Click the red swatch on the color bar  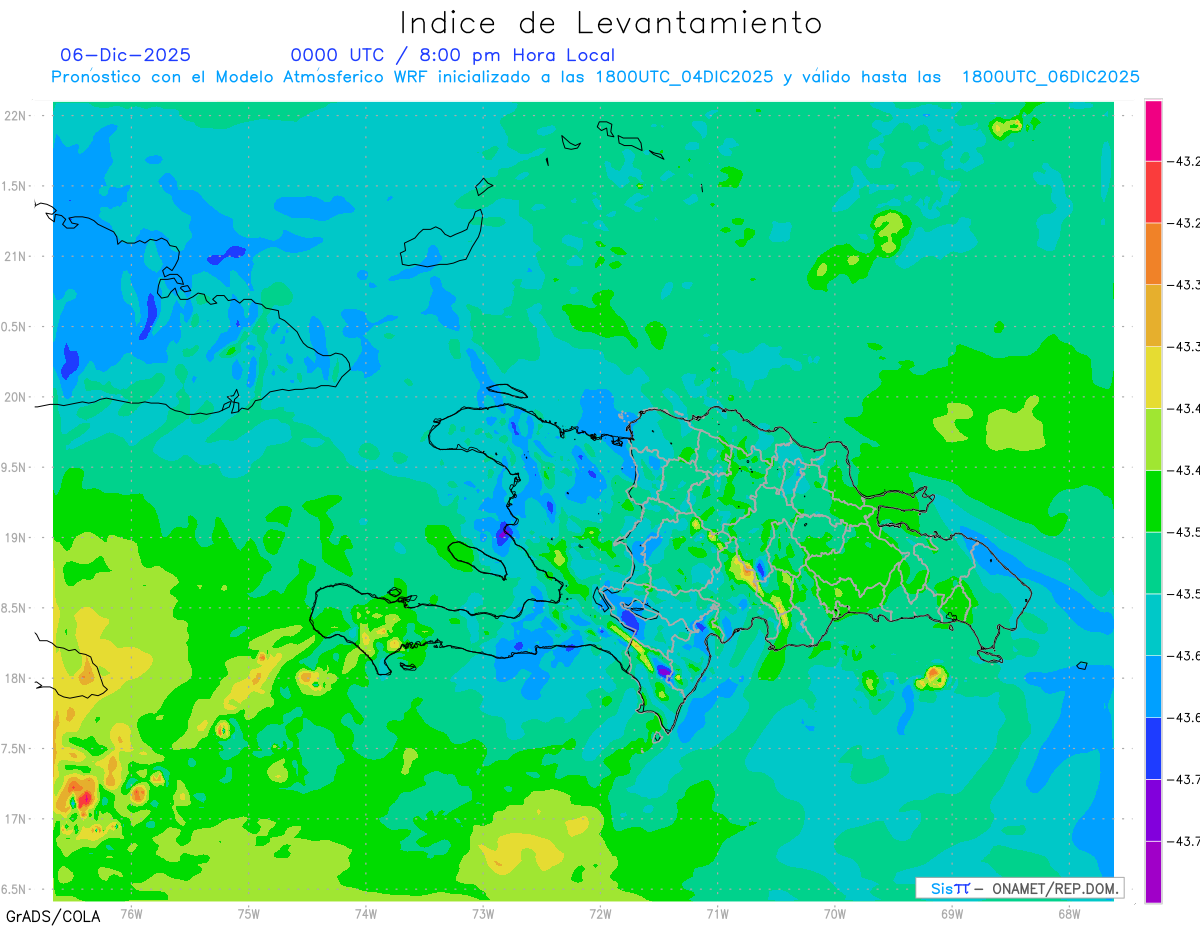(1153, 192)
